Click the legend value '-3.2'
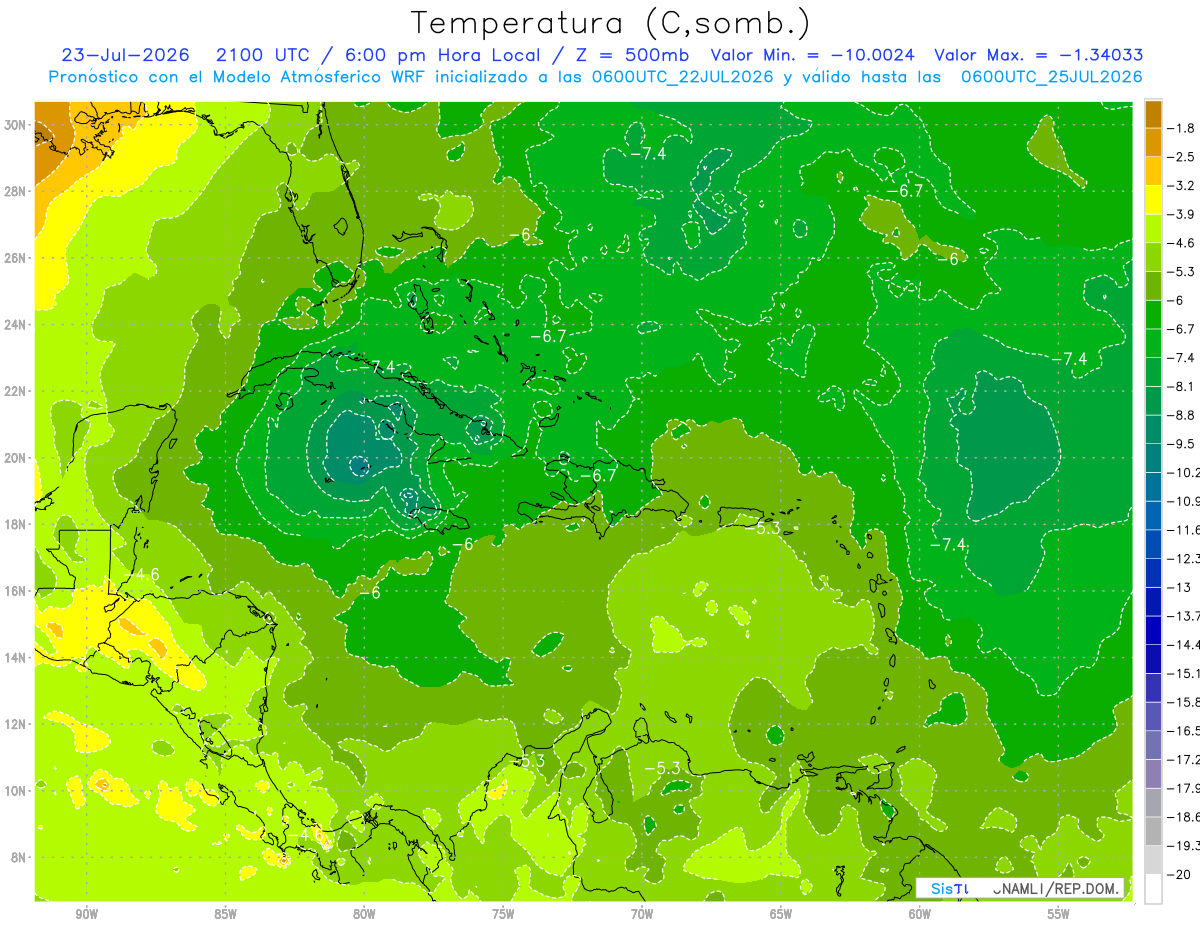Image resolution: width=1200 pixels, height=927 pixels. [1181, 186]
